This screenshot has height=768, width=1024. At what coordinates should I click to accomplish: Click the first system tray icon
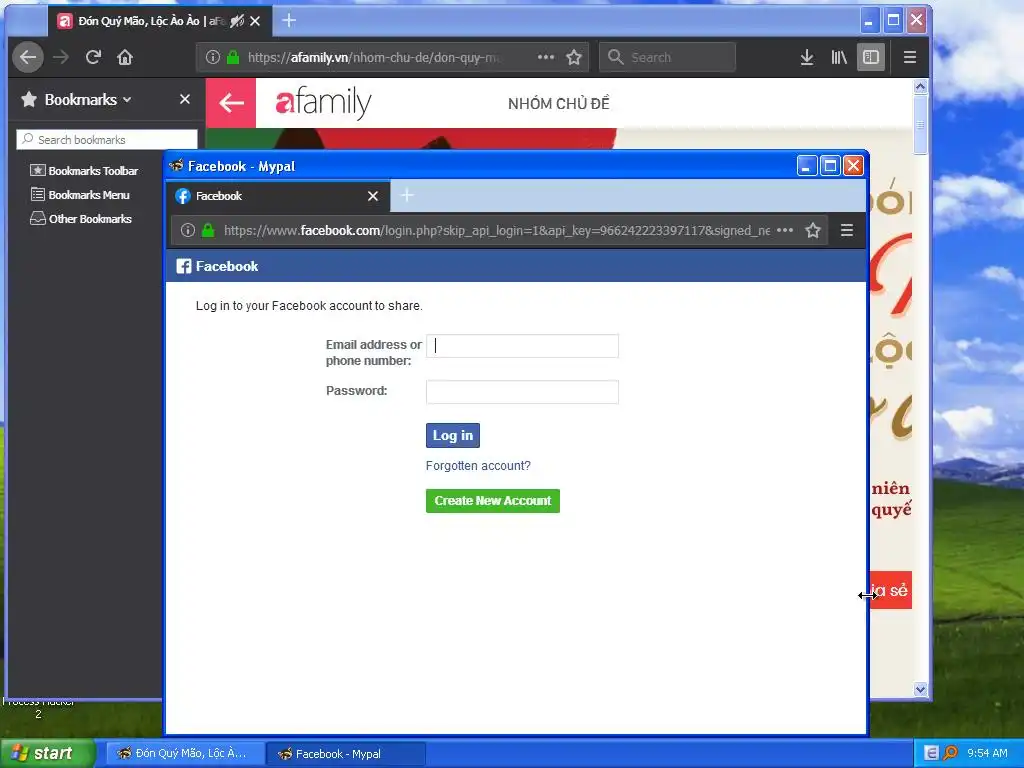click(932, 754)
